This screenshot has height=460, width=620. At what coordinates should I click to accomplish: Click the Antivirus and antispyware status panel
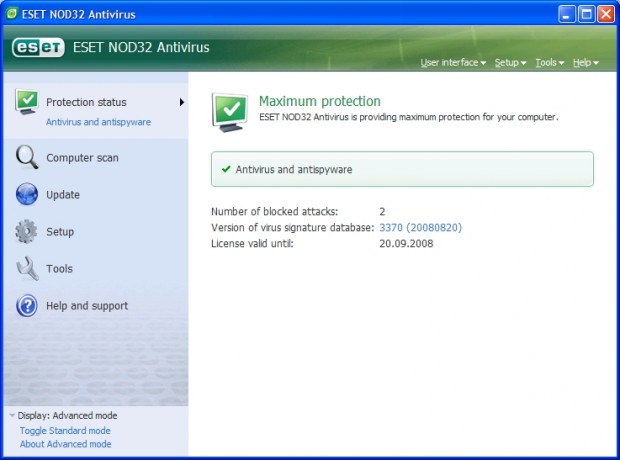402,169
